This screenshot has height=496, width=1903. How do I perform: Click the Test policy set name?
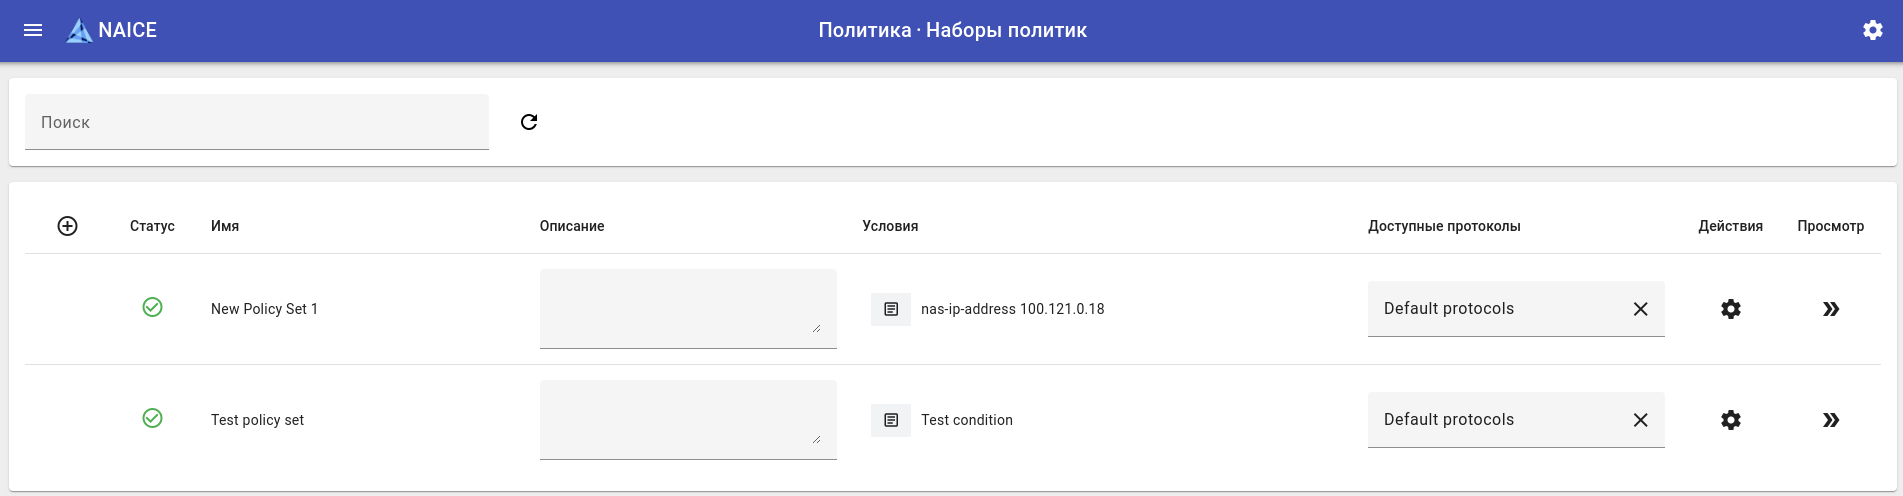tap(257, 420)
